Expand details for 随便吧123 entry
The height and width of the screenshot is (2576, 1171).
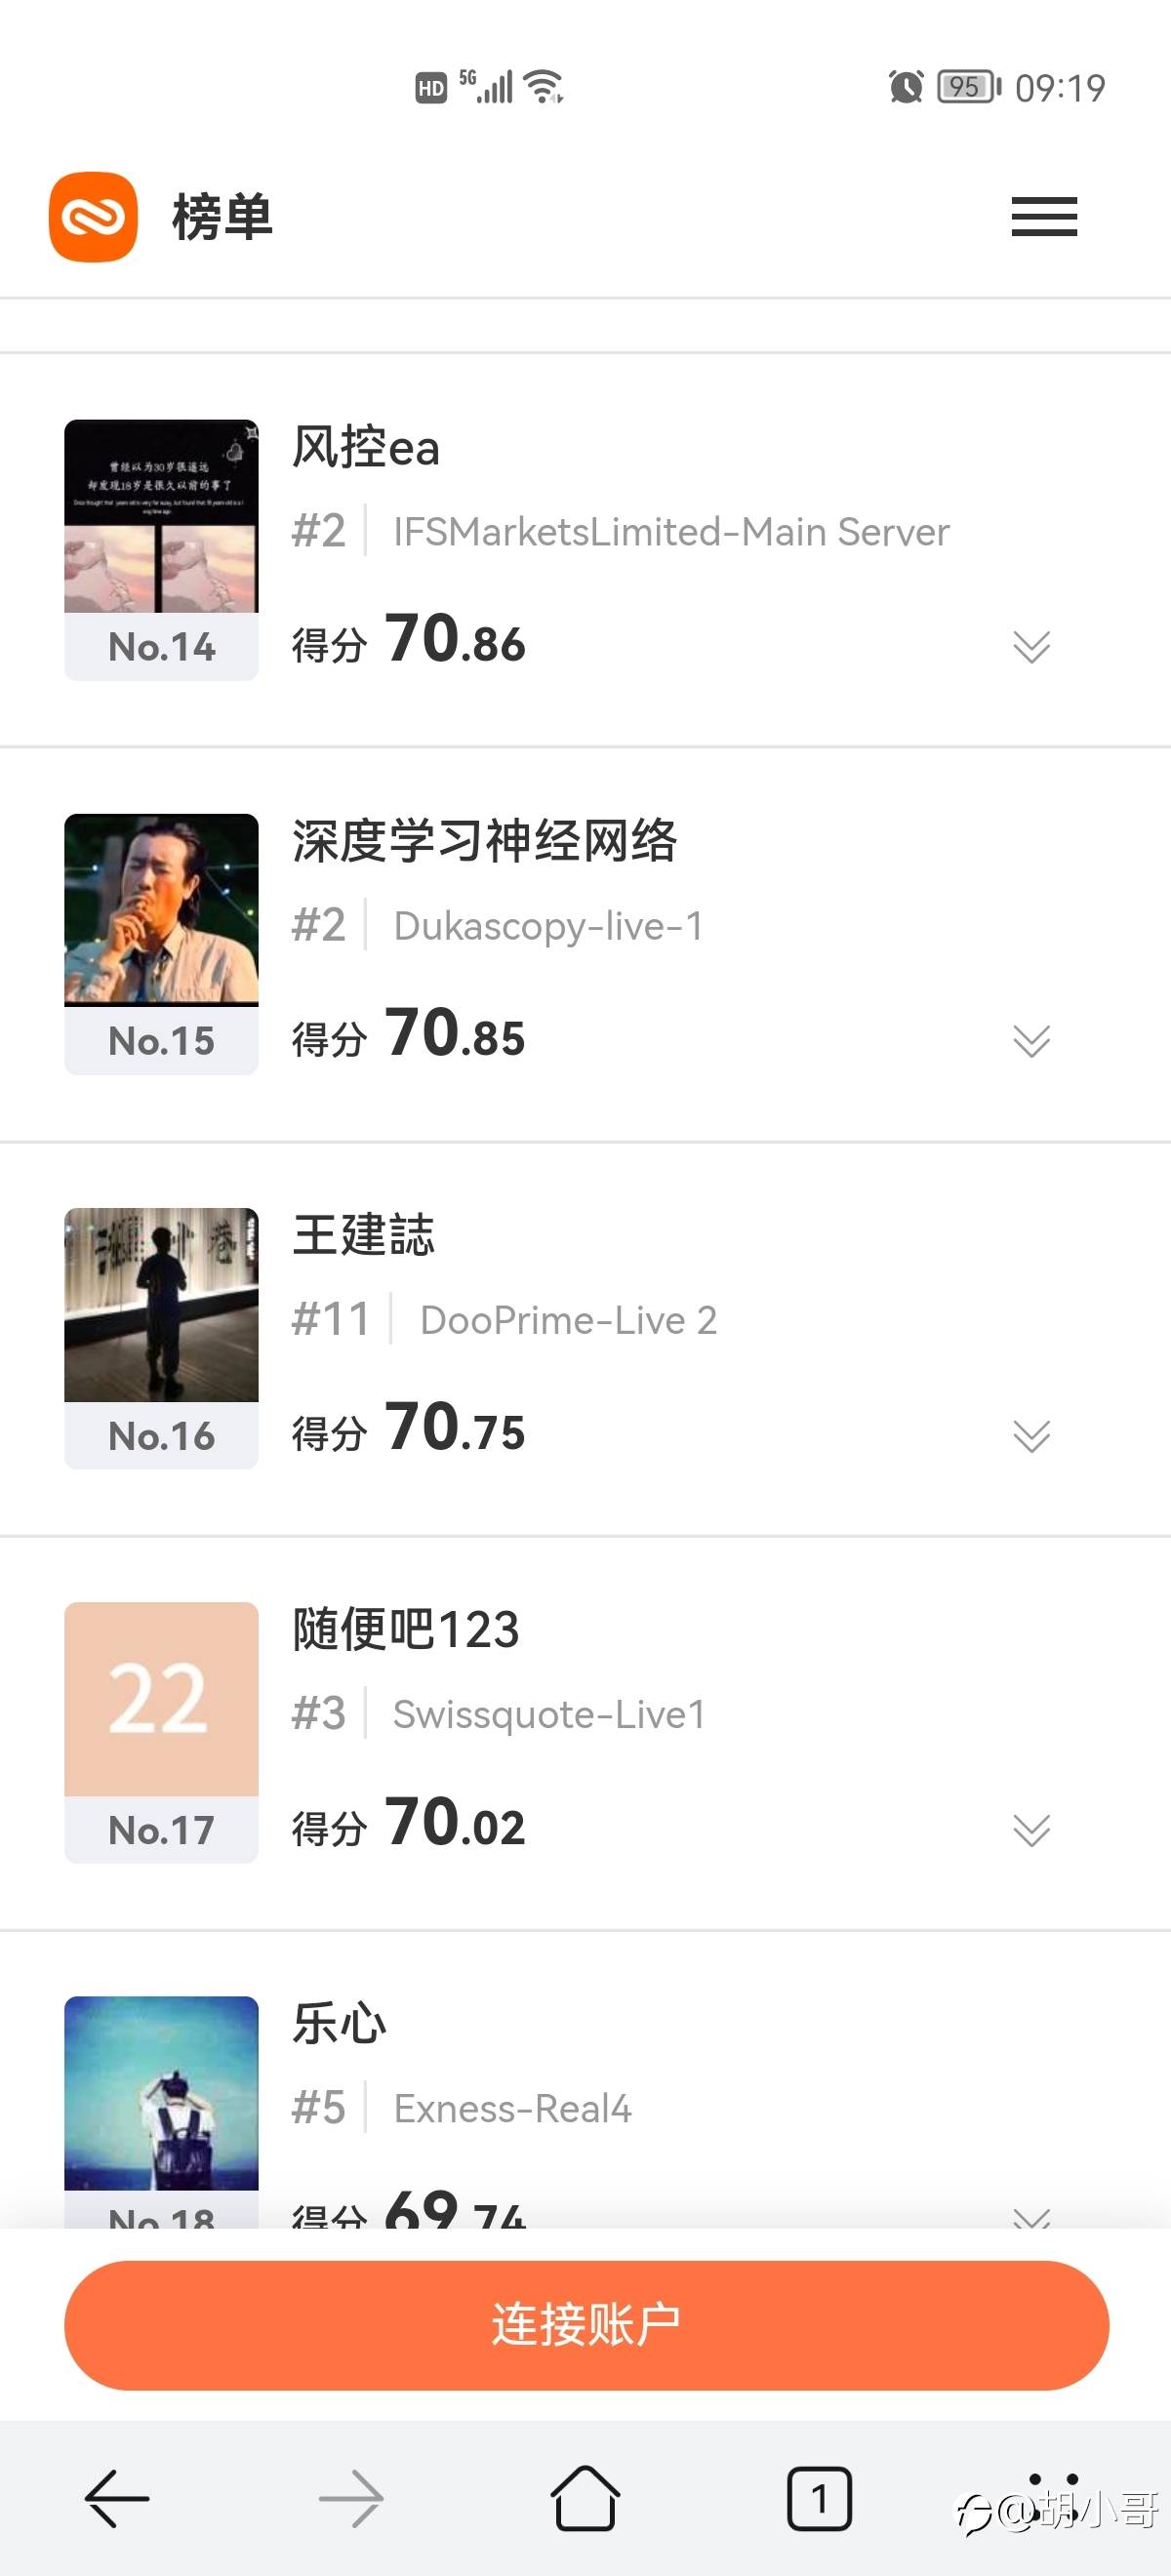(x=1031, y=1830)
